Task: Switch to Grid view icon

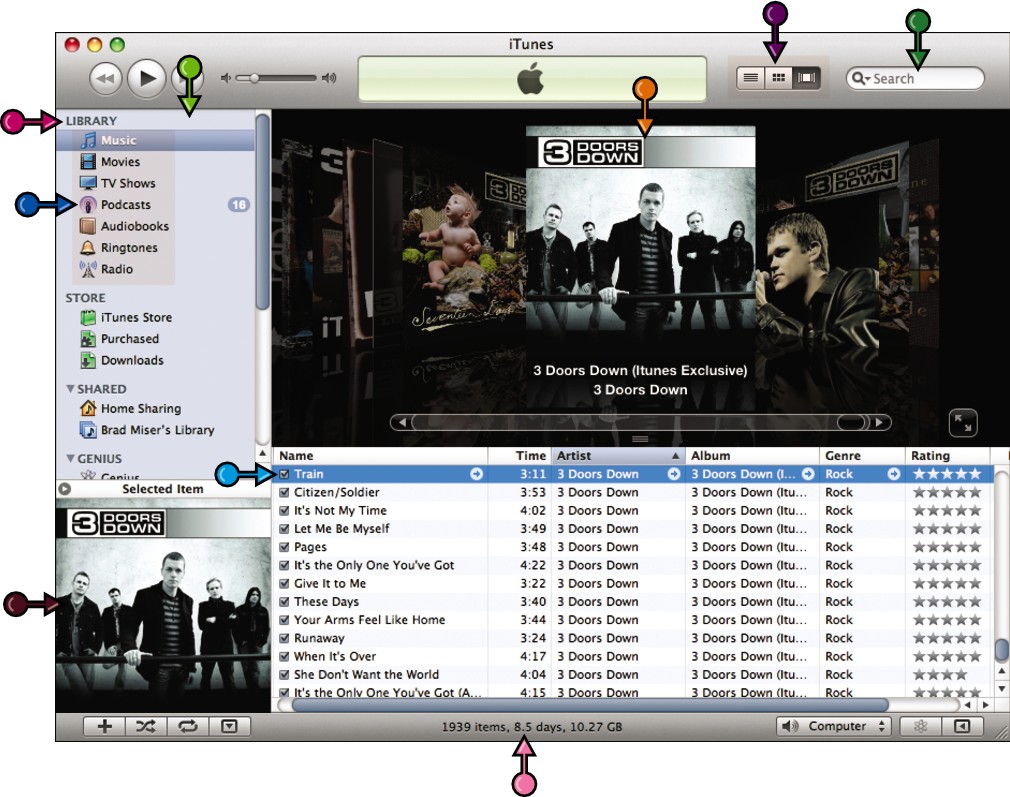Action: (778, 78)
